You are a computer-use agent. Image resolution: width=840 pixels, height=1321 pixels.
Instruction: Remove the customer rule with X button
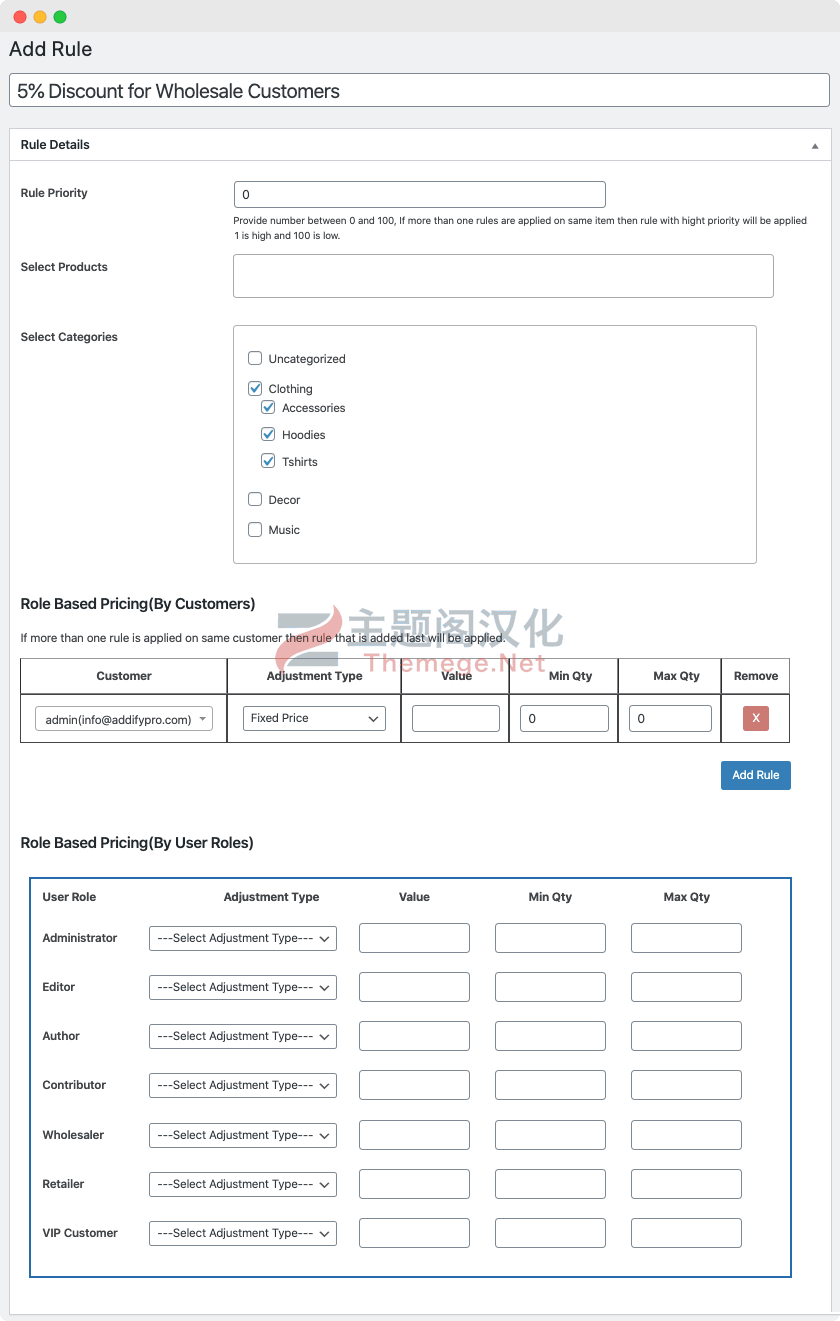[756, 718]
